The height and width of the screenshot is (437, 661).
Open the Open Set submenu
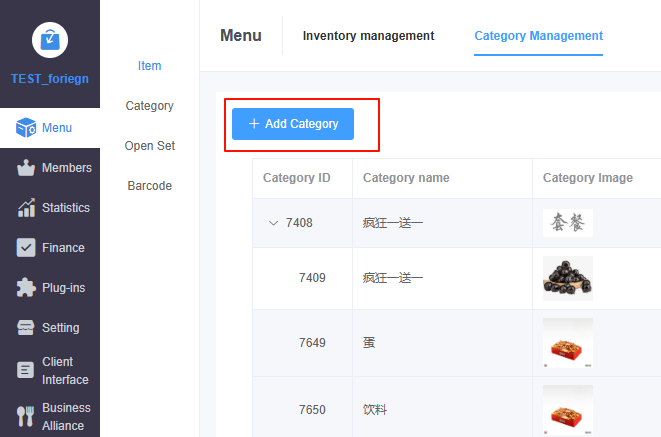click(x=149, y=146)
